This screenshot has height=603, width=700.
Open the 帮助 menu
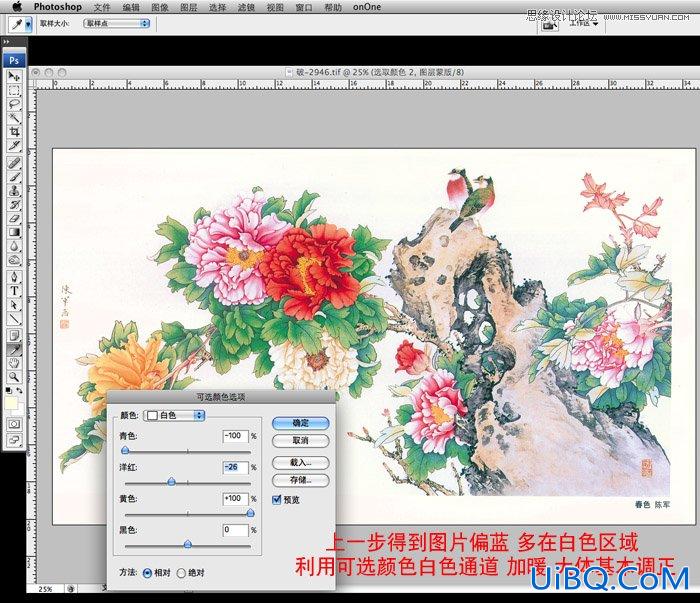point(333,7)
